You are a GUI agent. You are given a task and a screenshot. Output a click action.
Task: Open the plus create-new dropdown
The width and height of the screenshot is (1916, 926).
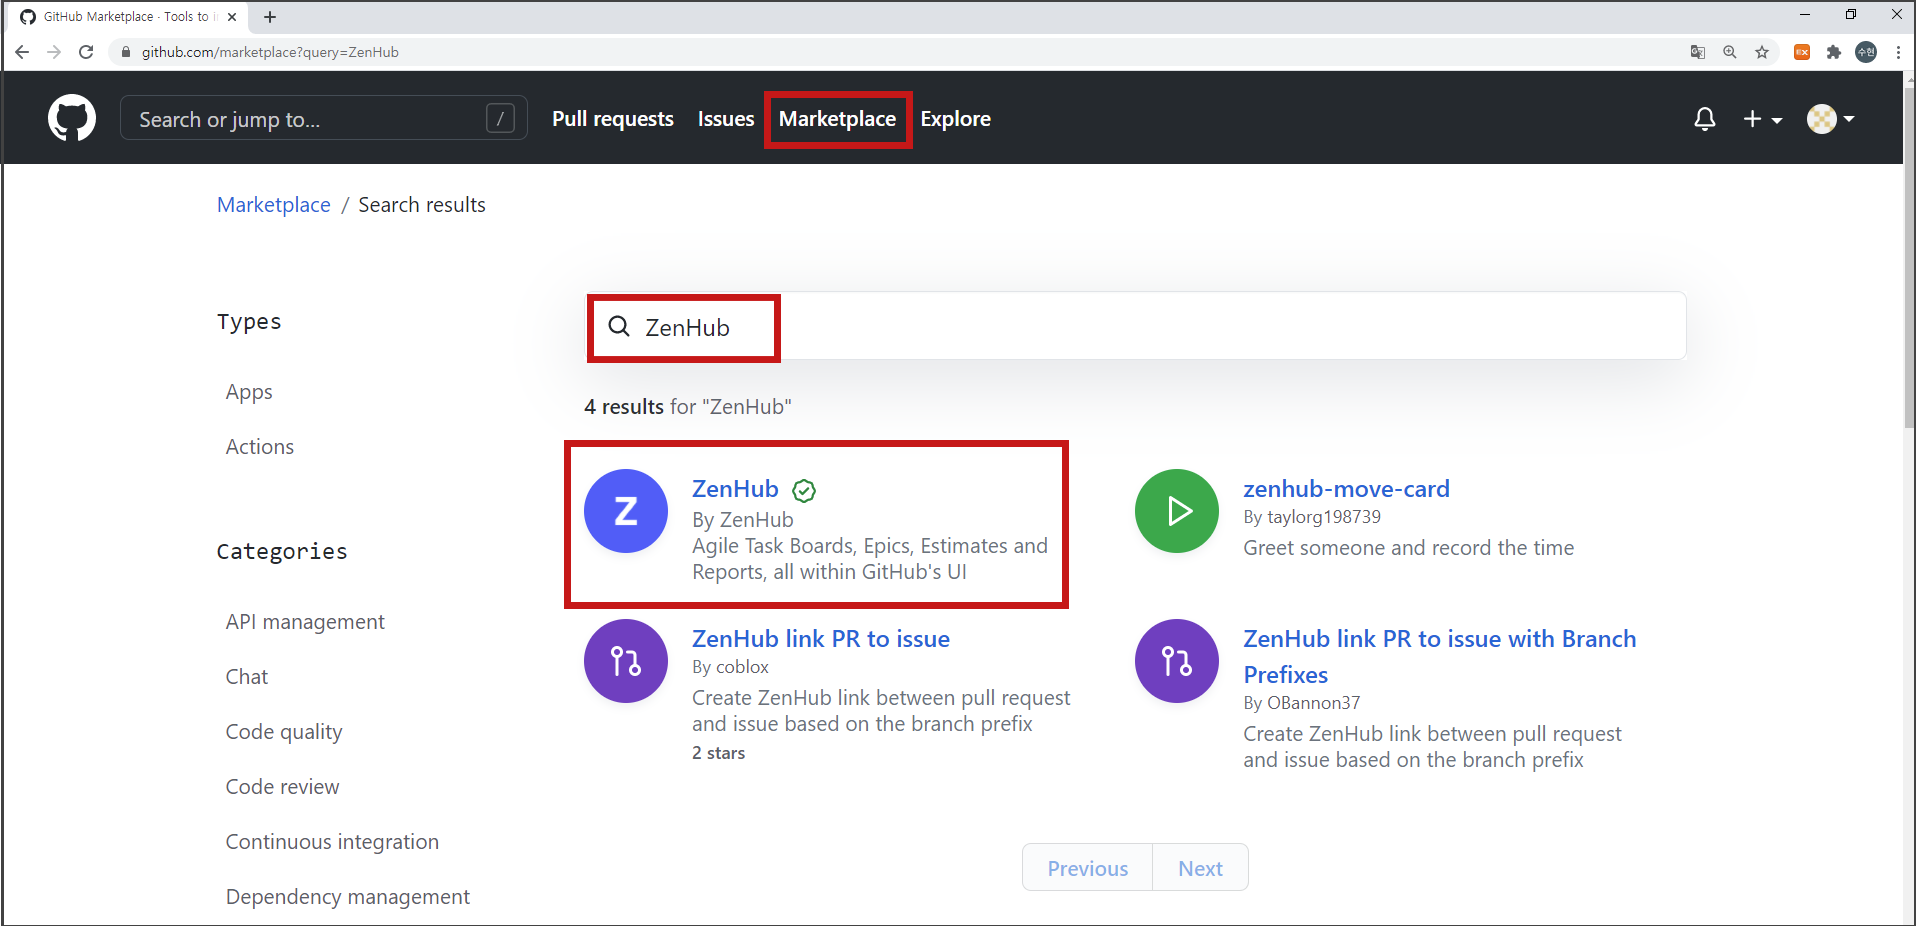(x=1762, y=119)
